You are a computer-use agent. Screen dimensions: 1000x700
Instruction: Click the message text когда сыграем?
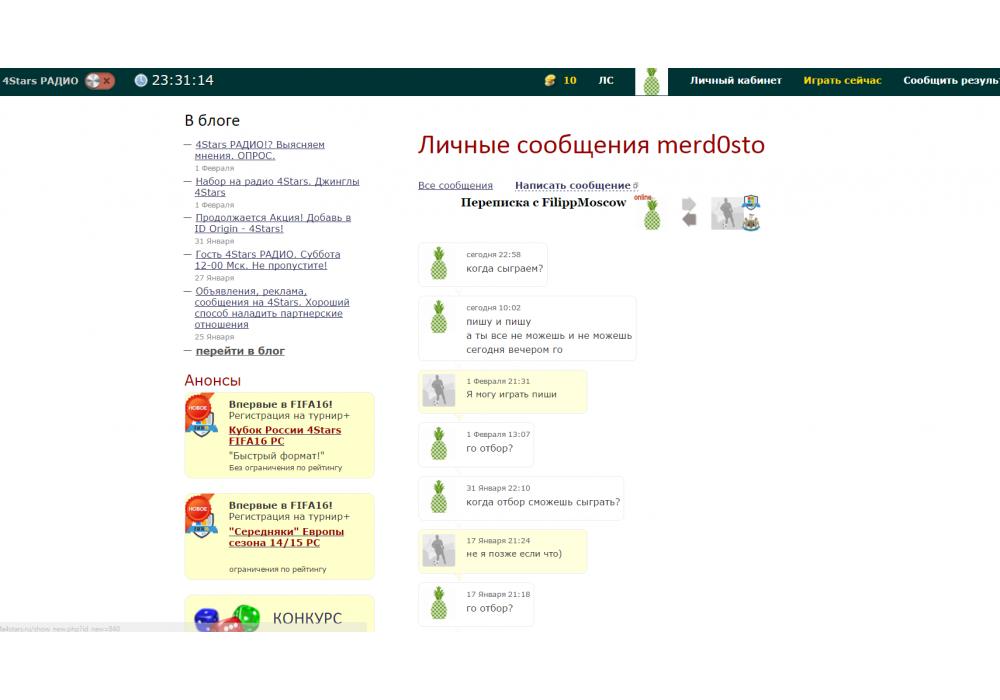pos(504,268)
